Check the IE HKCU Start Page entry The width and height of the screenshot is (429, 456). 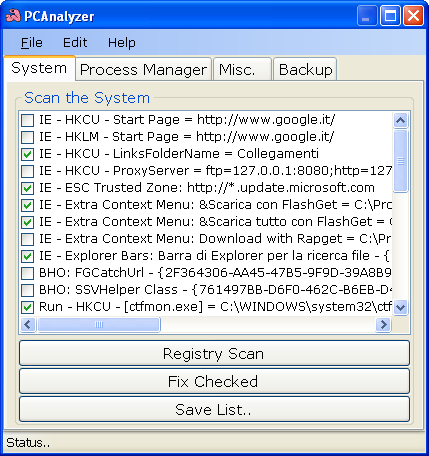tap(27, 120)
